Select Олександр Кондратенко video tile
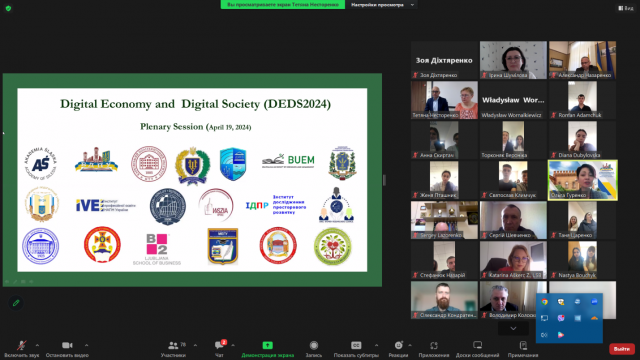The width and height of the screenshot is (640, 360). pyautogui.click(x=444, y=300)
